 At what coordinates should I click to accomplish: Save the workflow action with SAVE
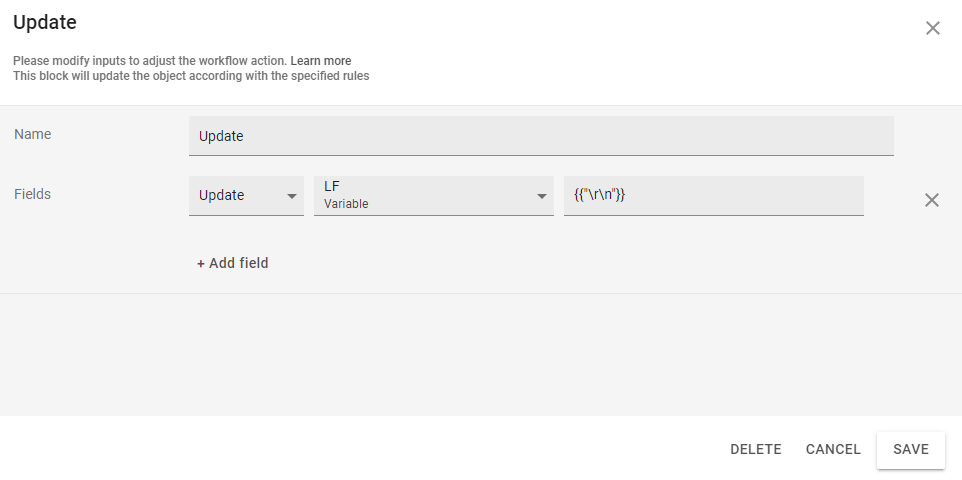coord(910,450)
